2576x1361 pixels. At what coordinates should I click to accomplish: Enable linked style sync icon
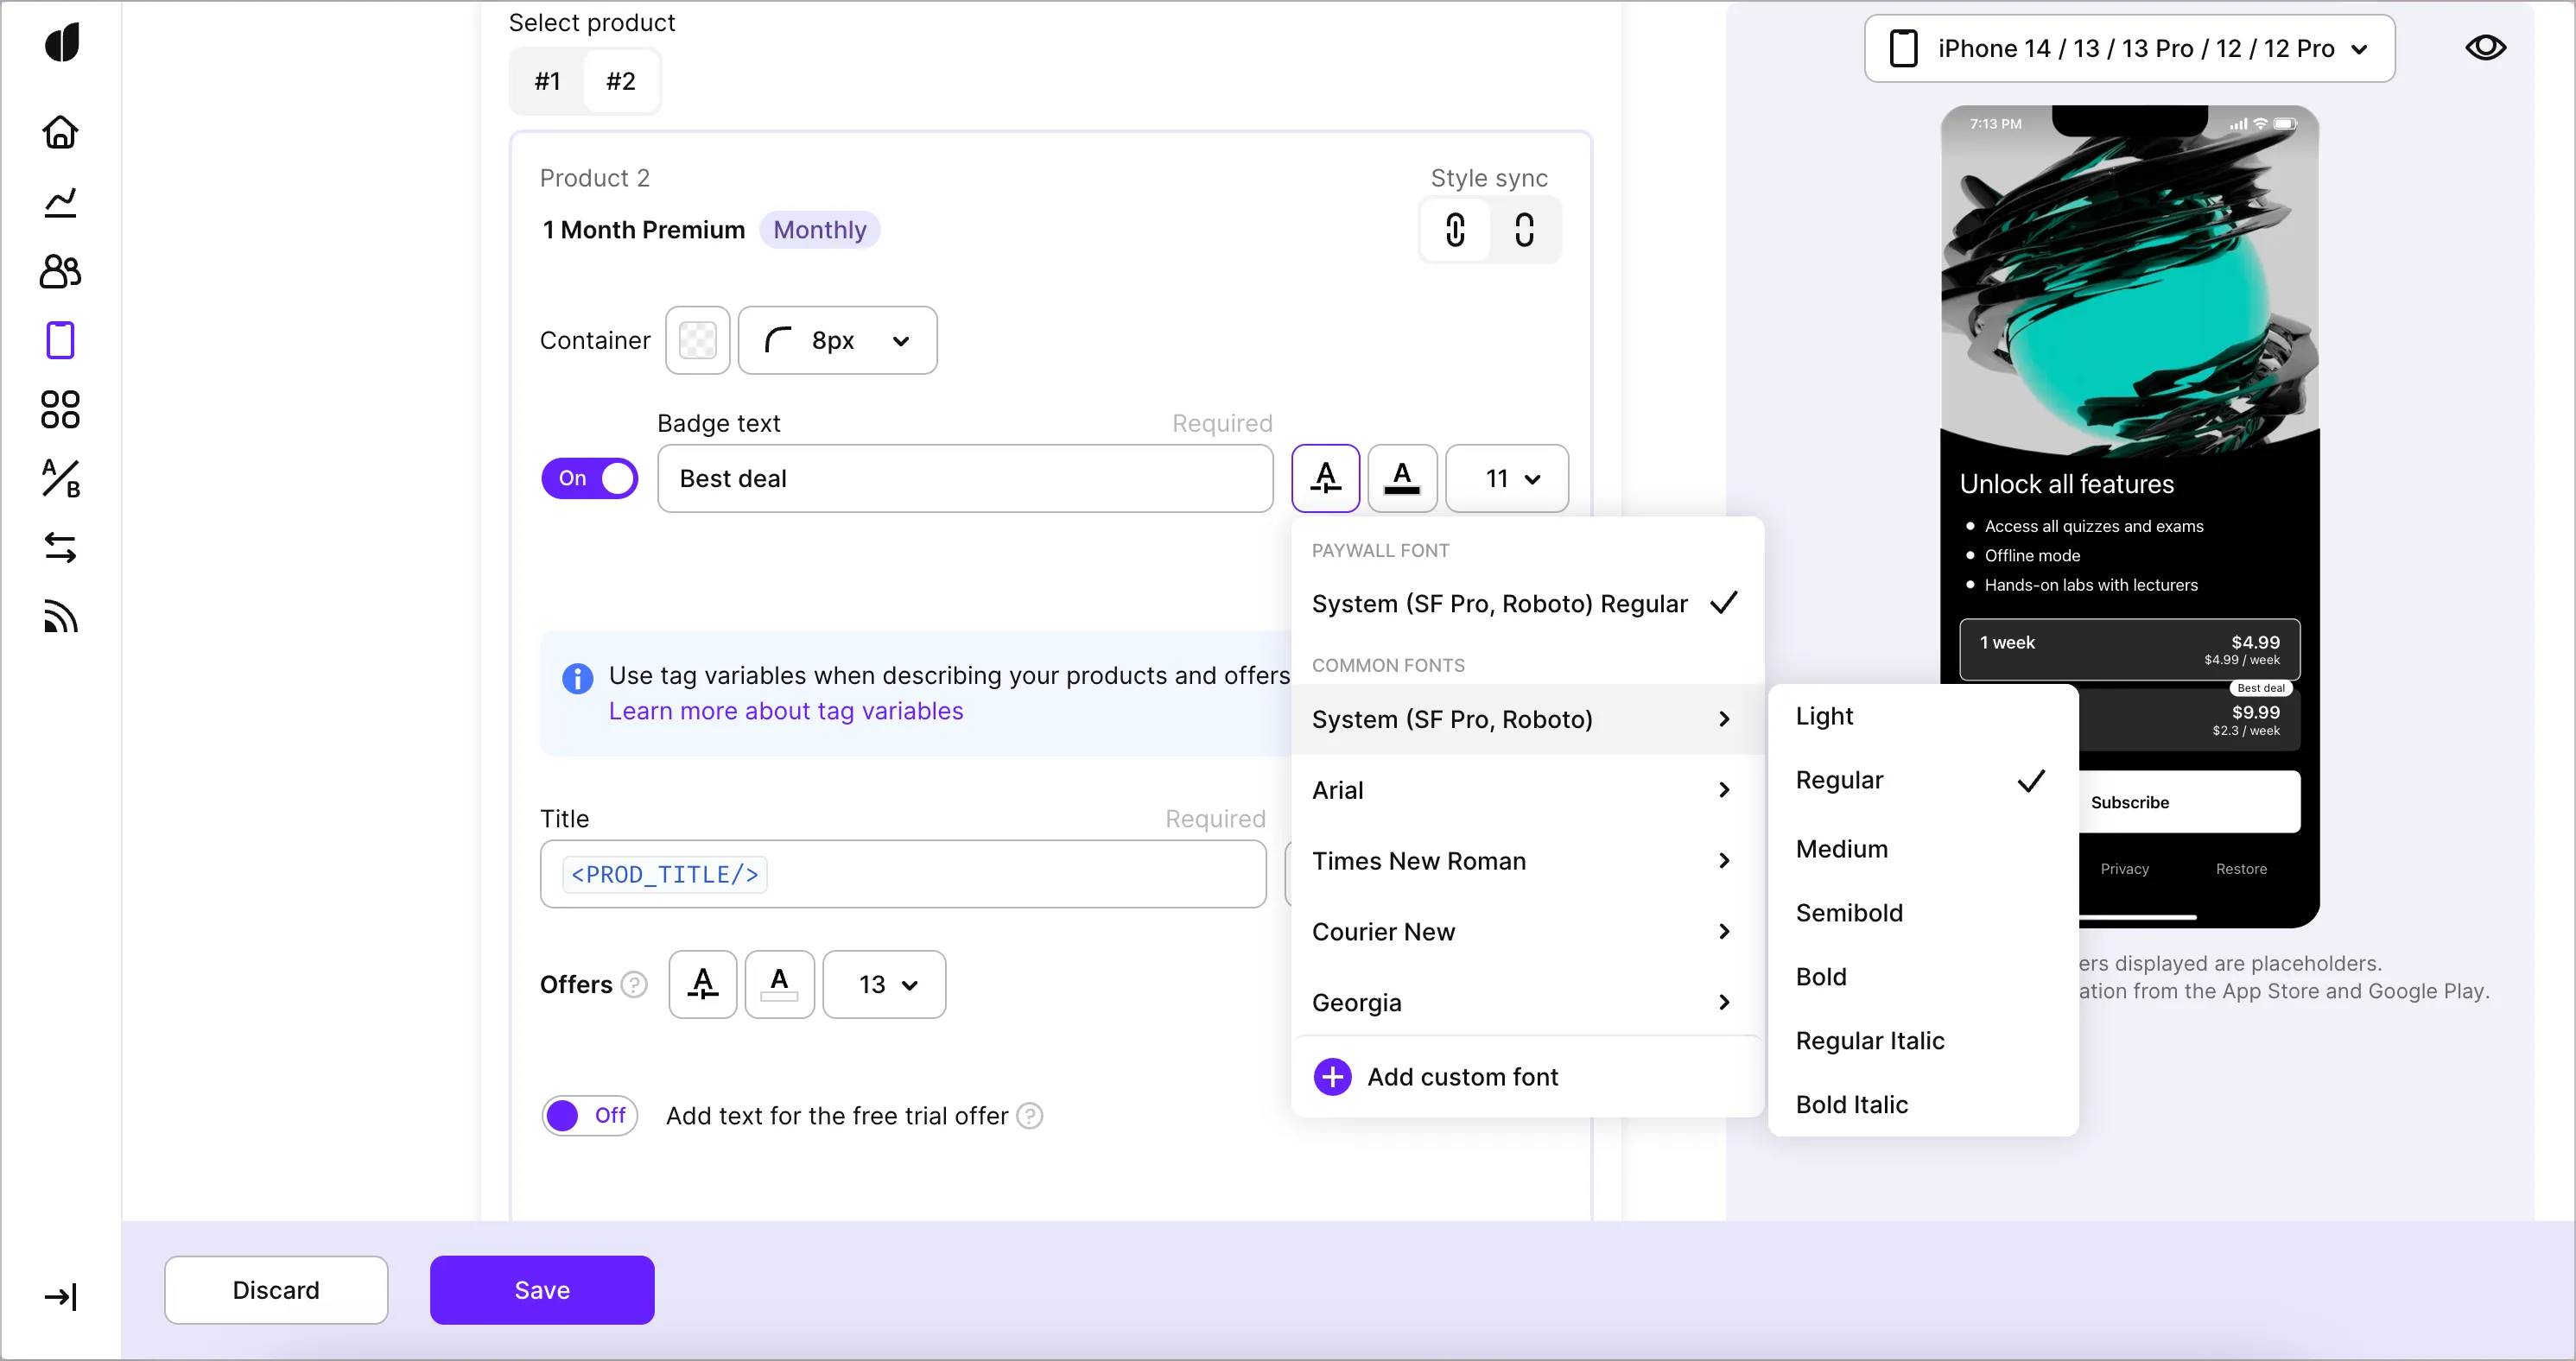(x=1455, y=230)
